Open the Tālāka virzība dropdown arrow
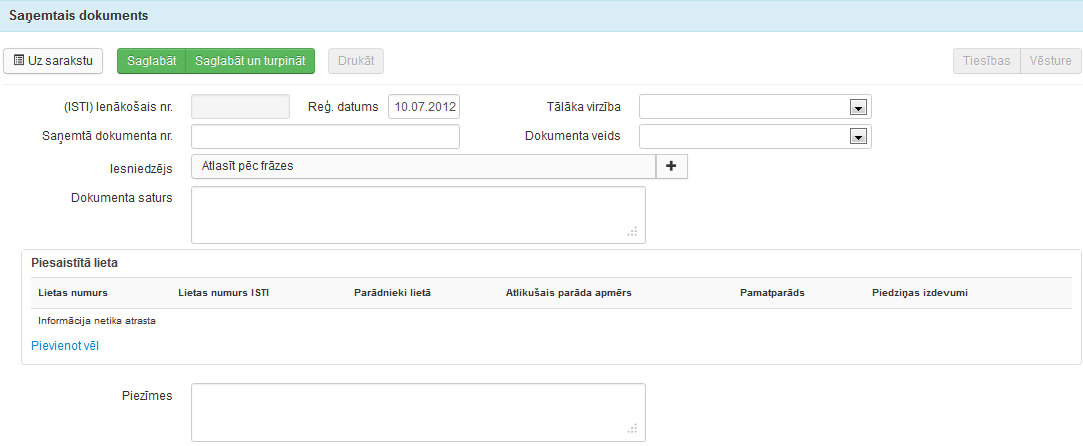The image size is (1083, 446). click(x=857, y=107)
